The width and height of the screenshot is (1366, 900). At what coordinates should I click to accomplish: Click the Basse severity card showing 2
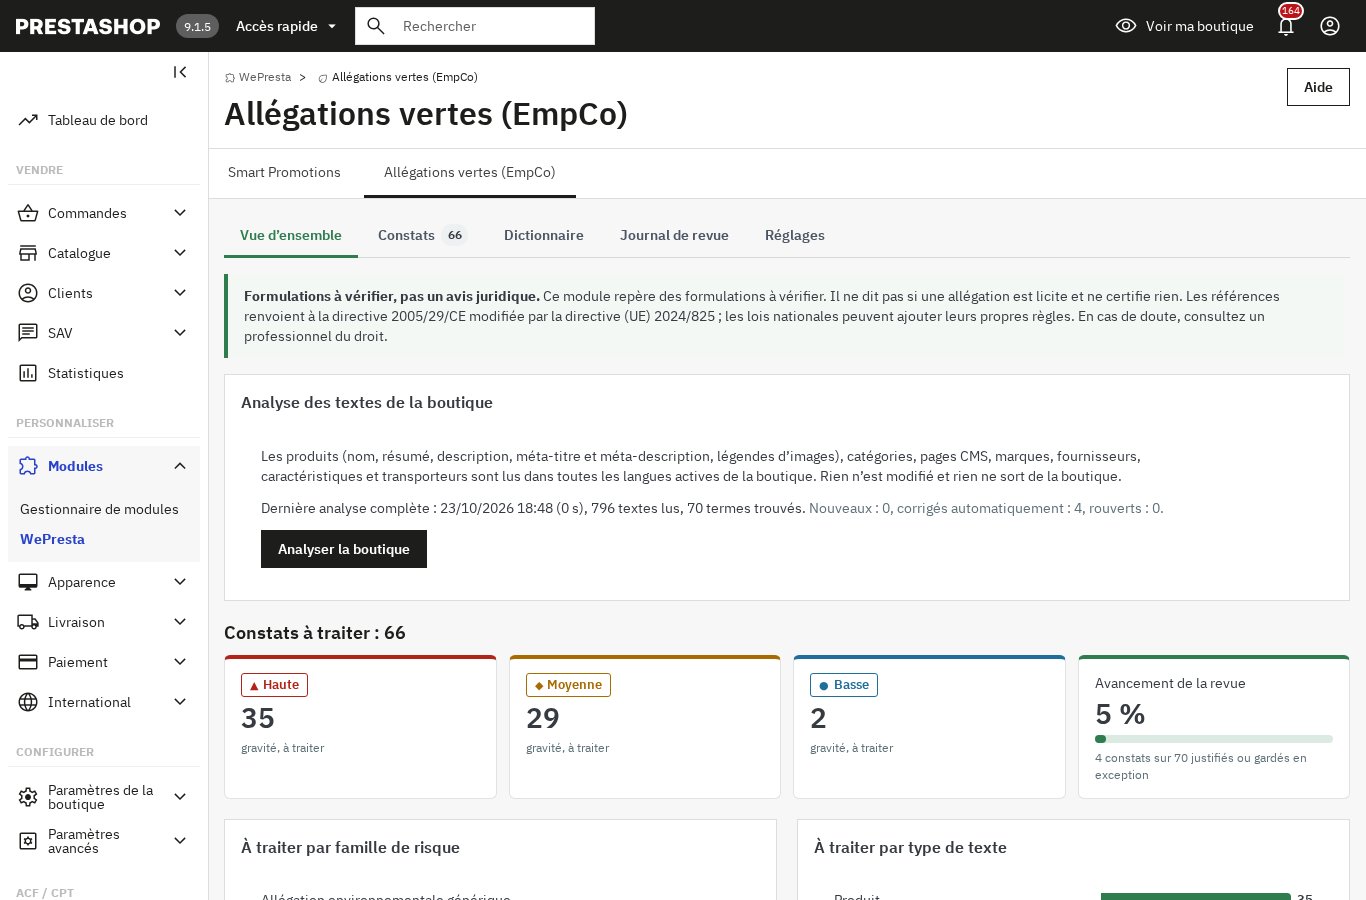pos(929,727)
